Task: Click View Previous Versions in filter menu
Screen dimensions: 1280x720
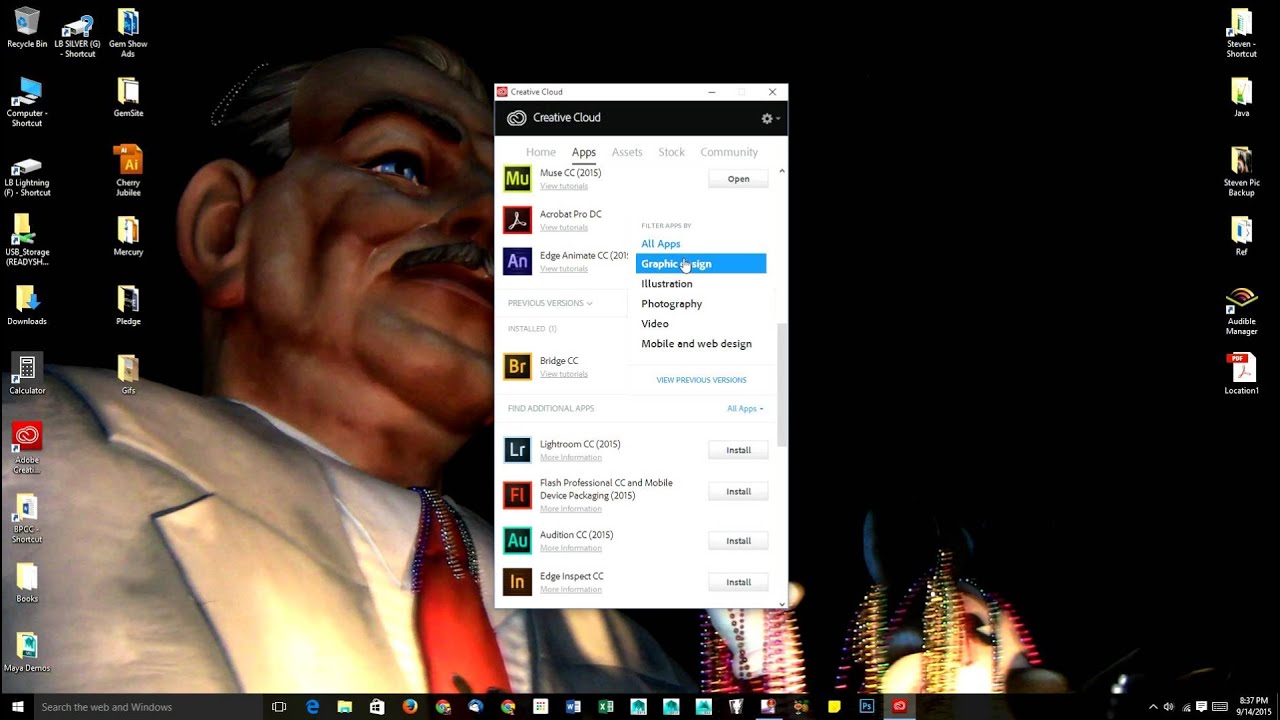Action: (x=701, y=380)
